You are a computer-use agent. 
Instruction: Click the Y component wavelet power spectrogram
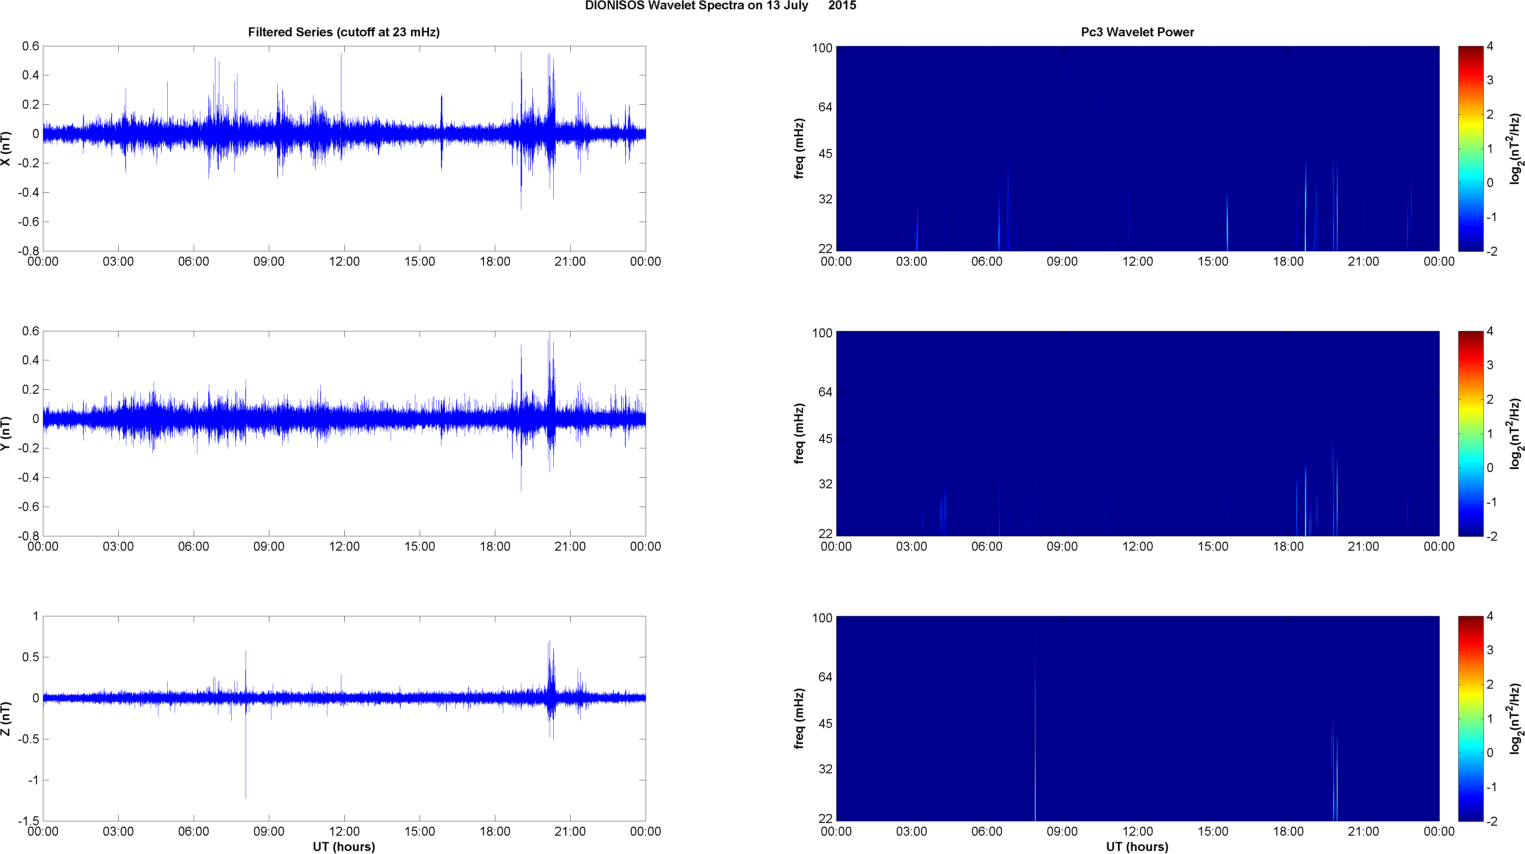[1137, 433]
